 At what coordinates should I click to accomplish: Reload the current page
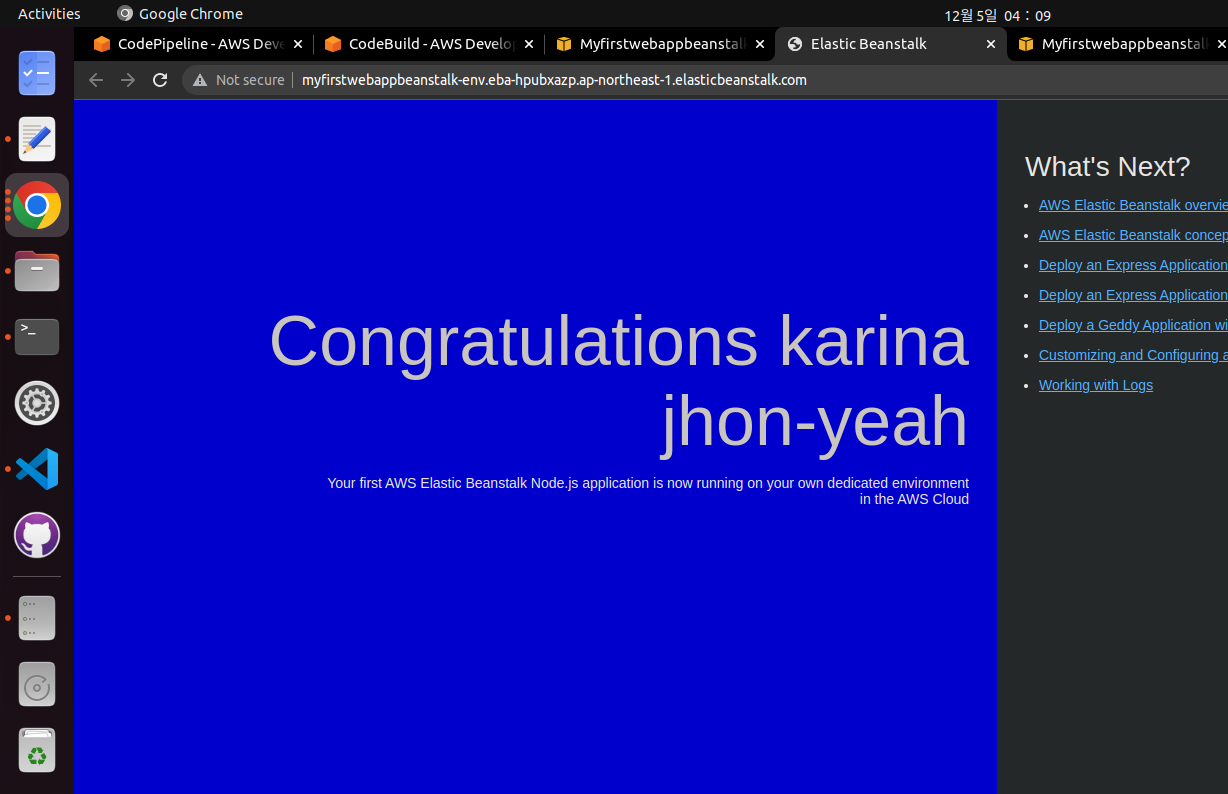coord(160,80)
